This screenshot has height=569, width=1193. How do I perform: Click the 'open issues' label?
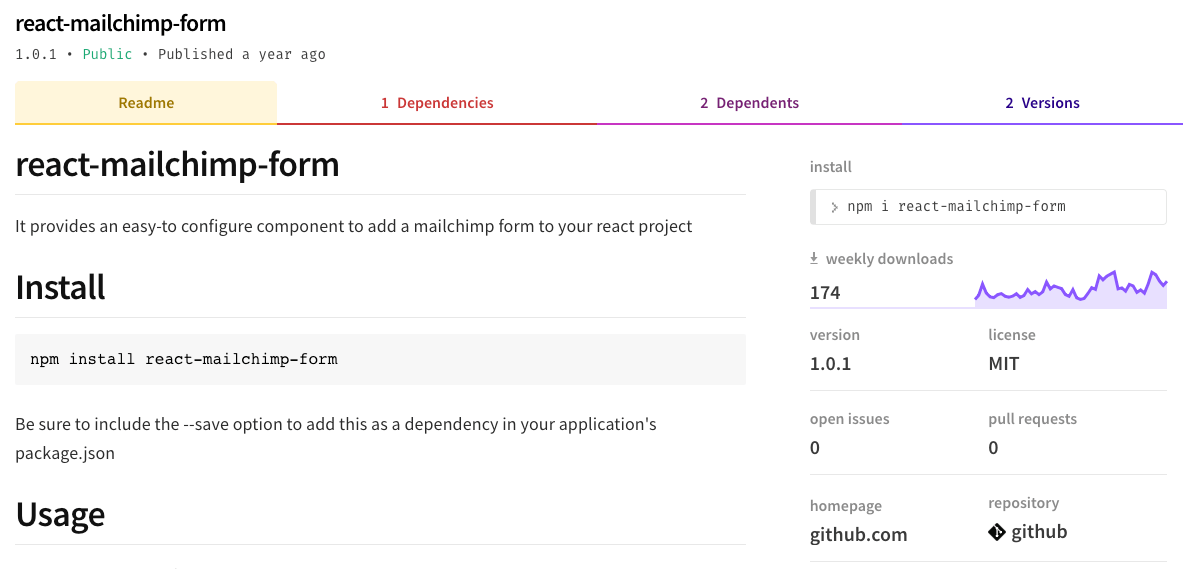(849, 419)
